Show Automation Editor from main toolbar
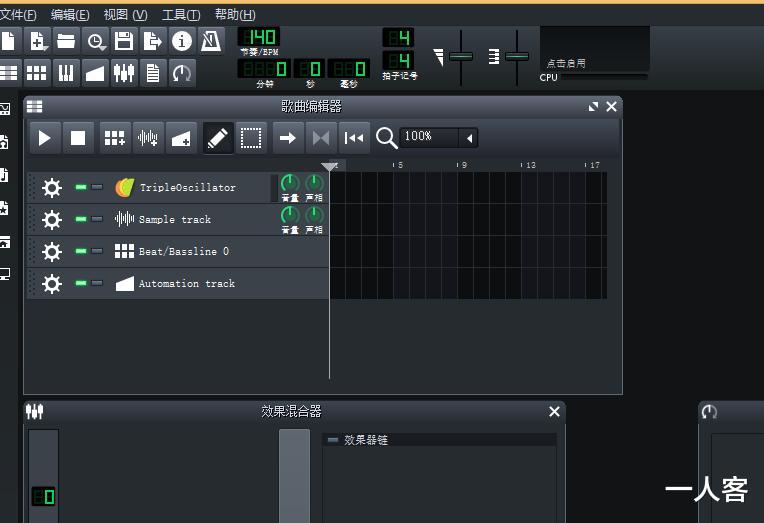 coord(95,73)
